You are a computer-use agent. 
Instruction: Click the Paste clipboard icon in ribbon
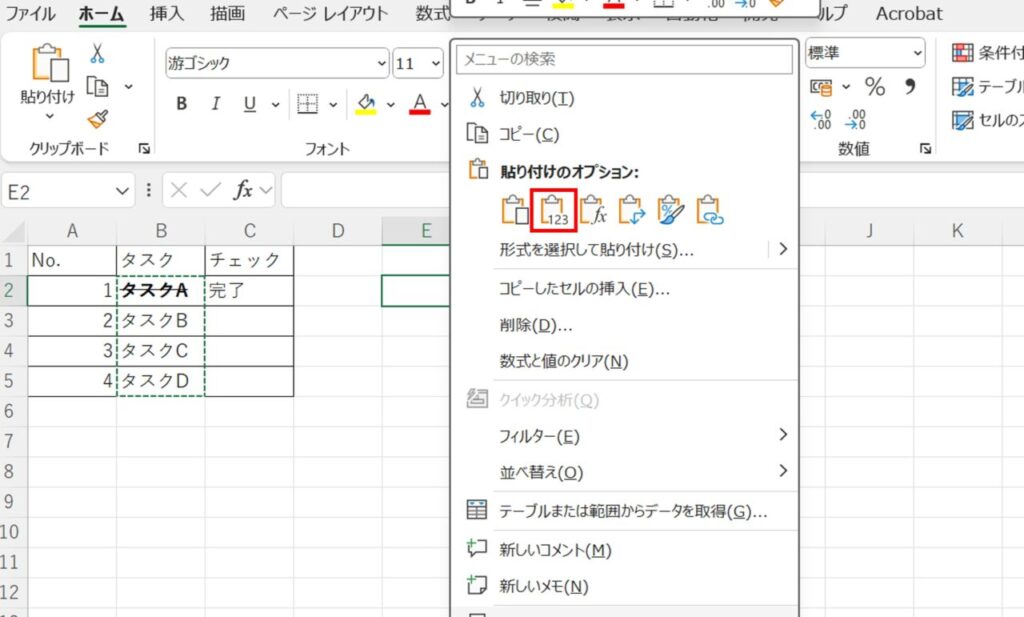tap(50, 63)
